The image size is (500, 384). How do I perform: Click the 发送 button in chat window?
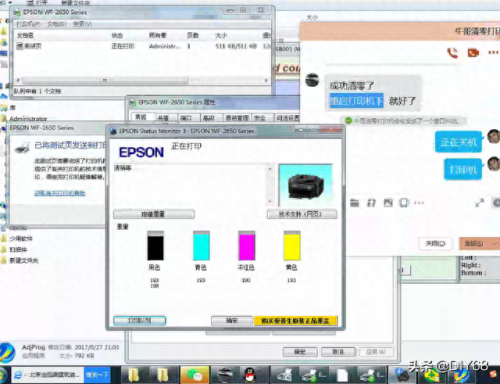tap(474, 244)
